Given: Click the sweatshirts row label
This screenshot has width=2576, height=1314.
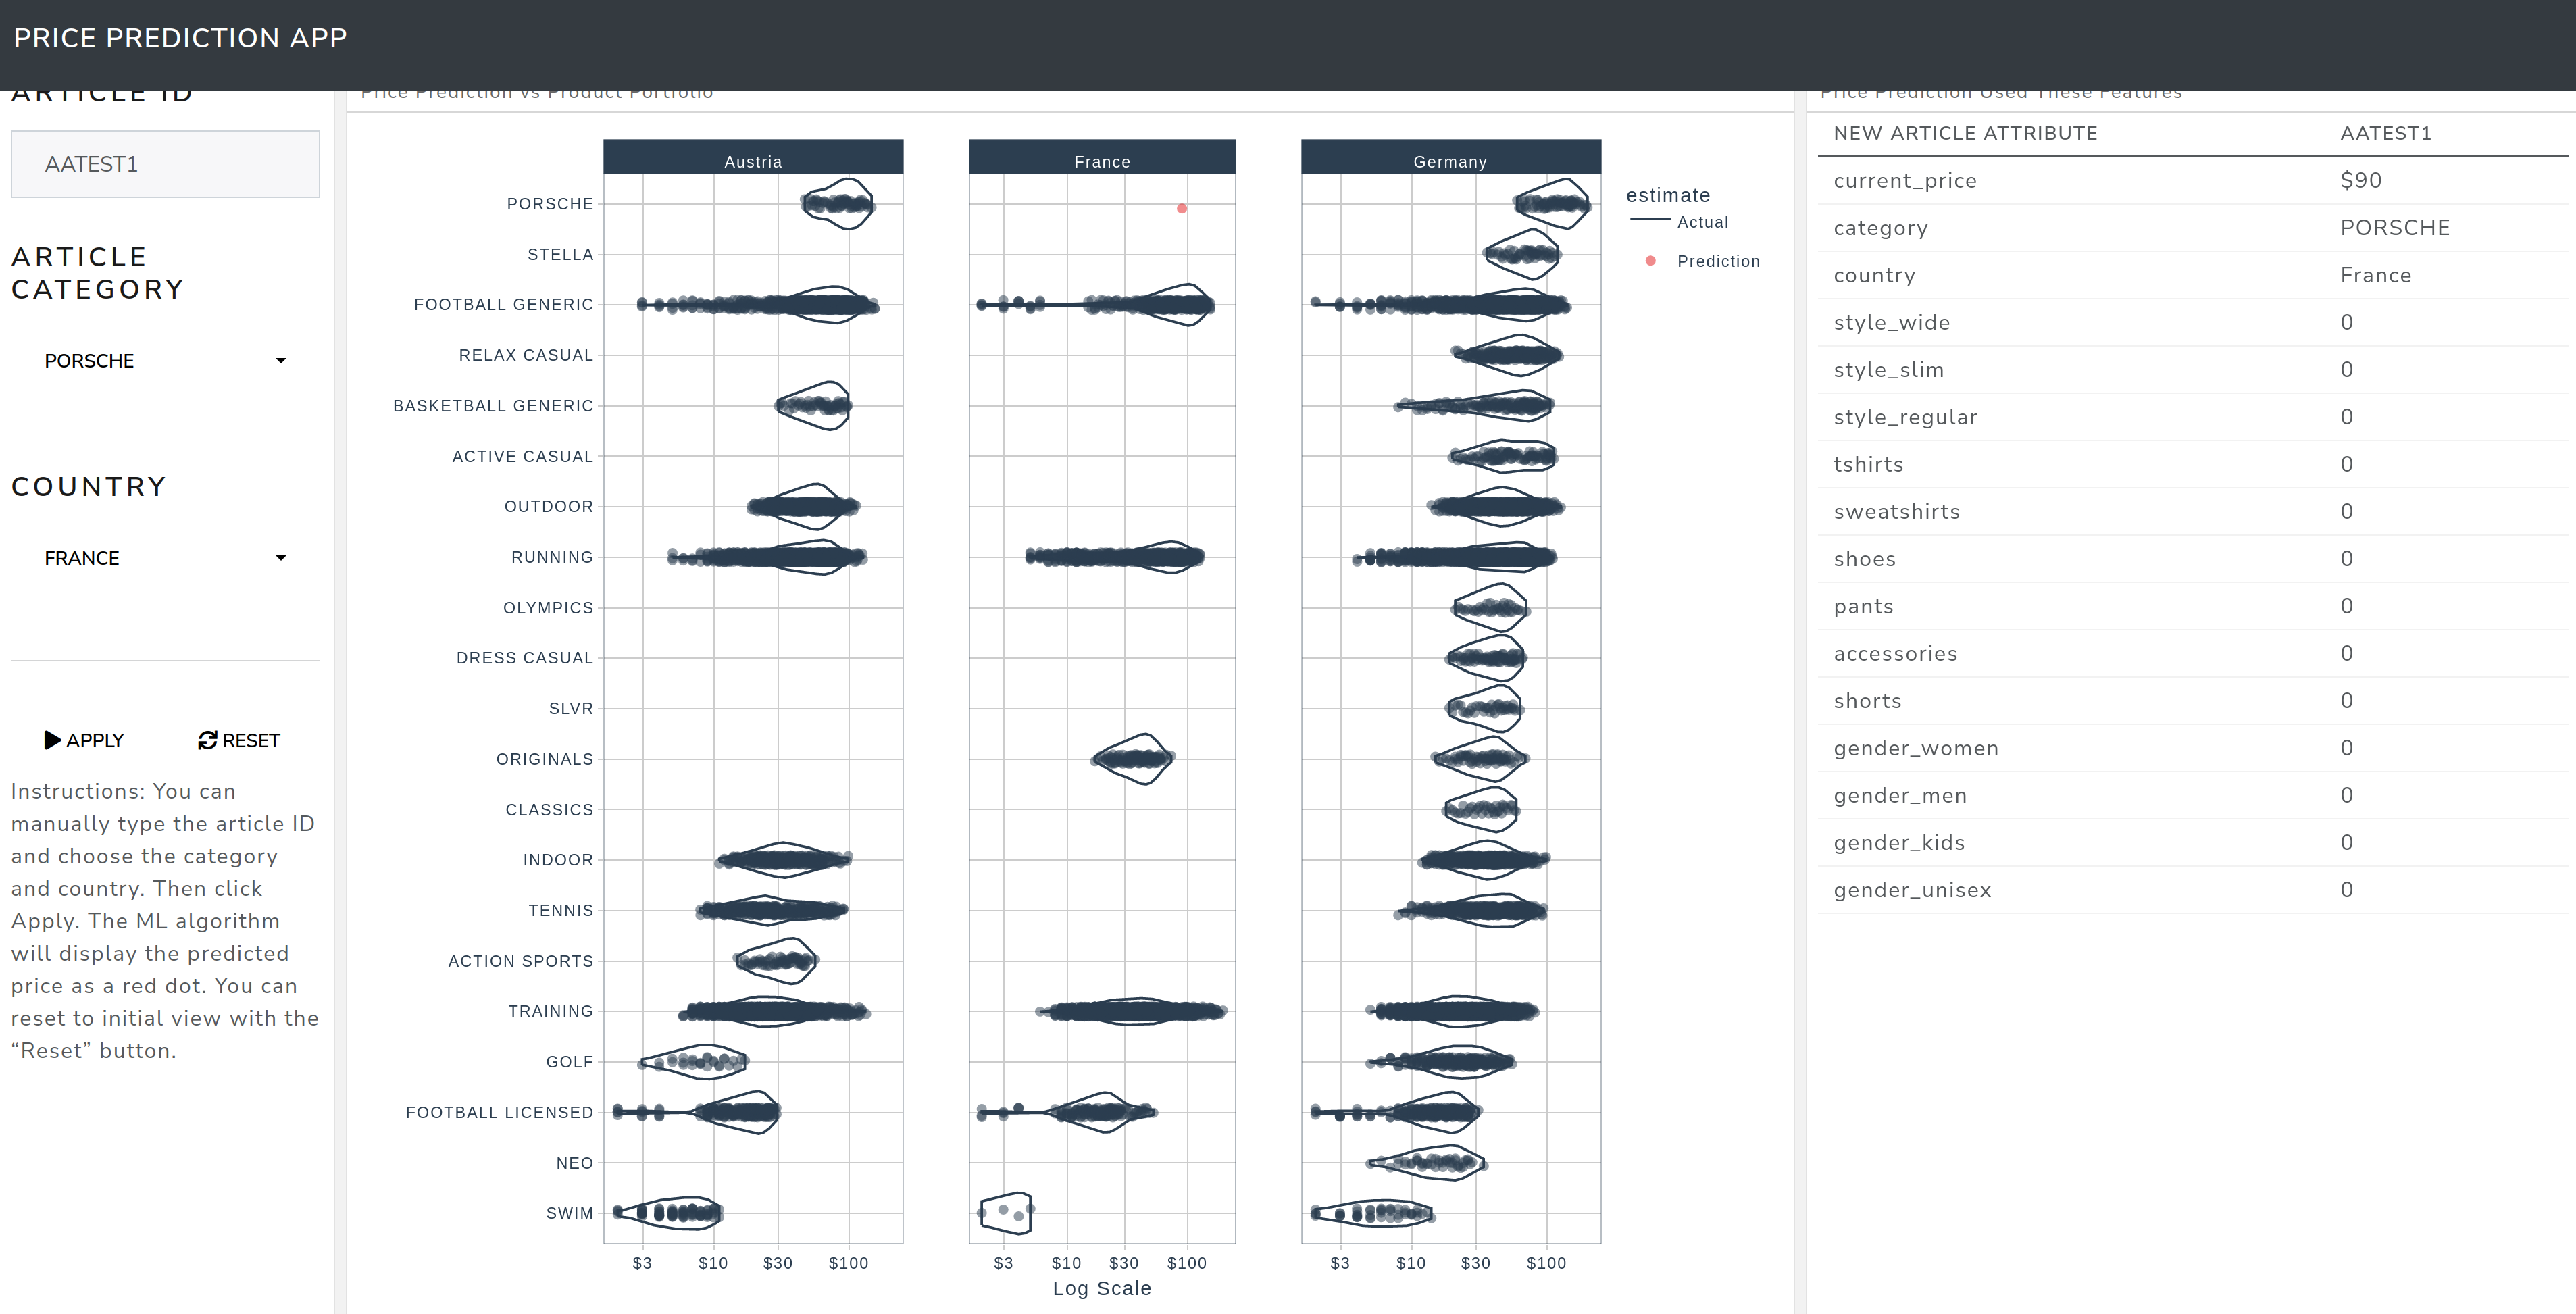Looking at the screenshot, I should click(x=1896, y=512).
